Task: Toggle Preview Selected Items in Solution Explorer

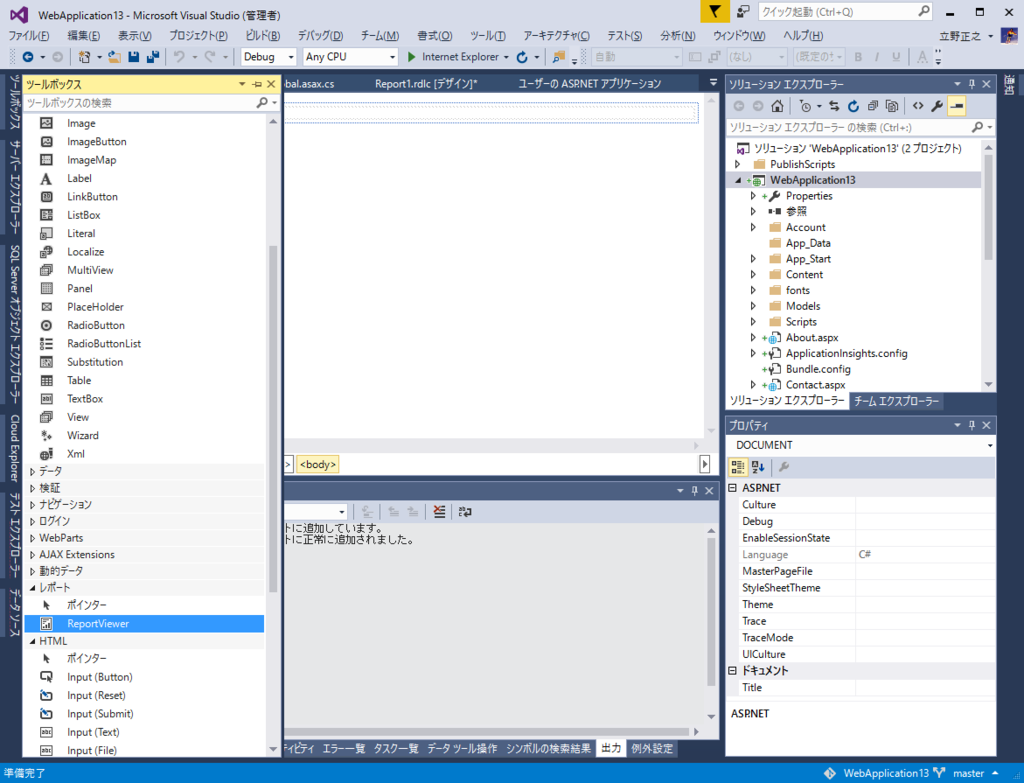Action: [x=957, y=106]
